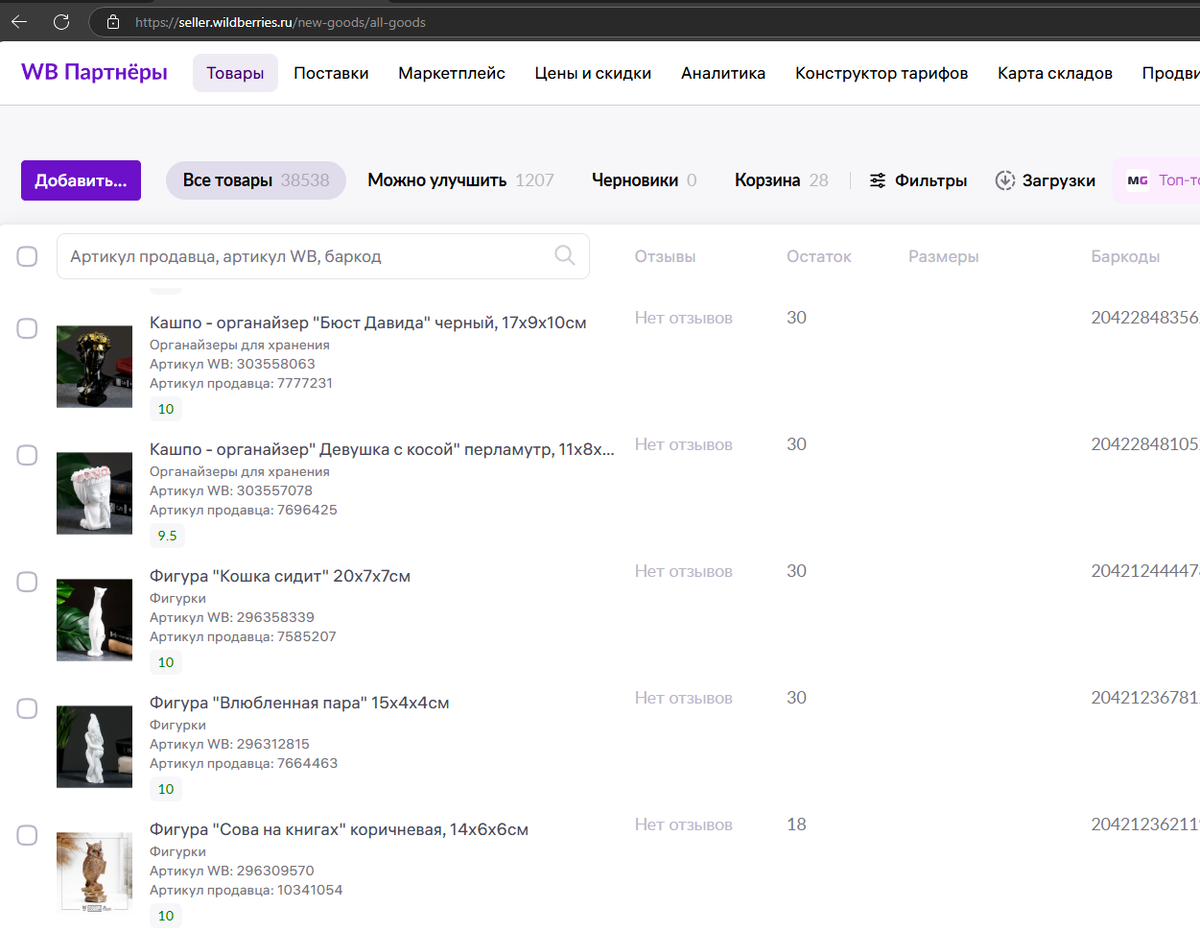1200x932 pixels.
Task: Open the Фильтры label
Action: click(x=931, y=181)
